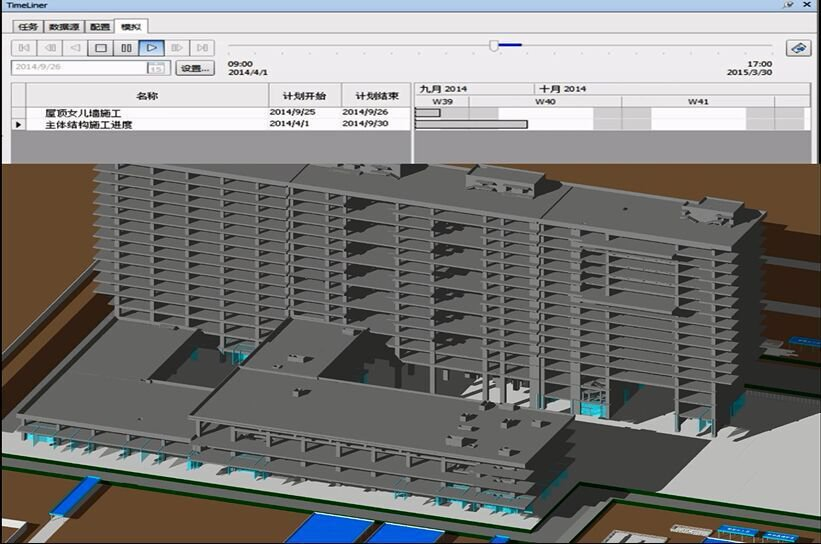The image size is (821, 544).
Task: Close the TimeLiner panel
Action: (807, 5)
